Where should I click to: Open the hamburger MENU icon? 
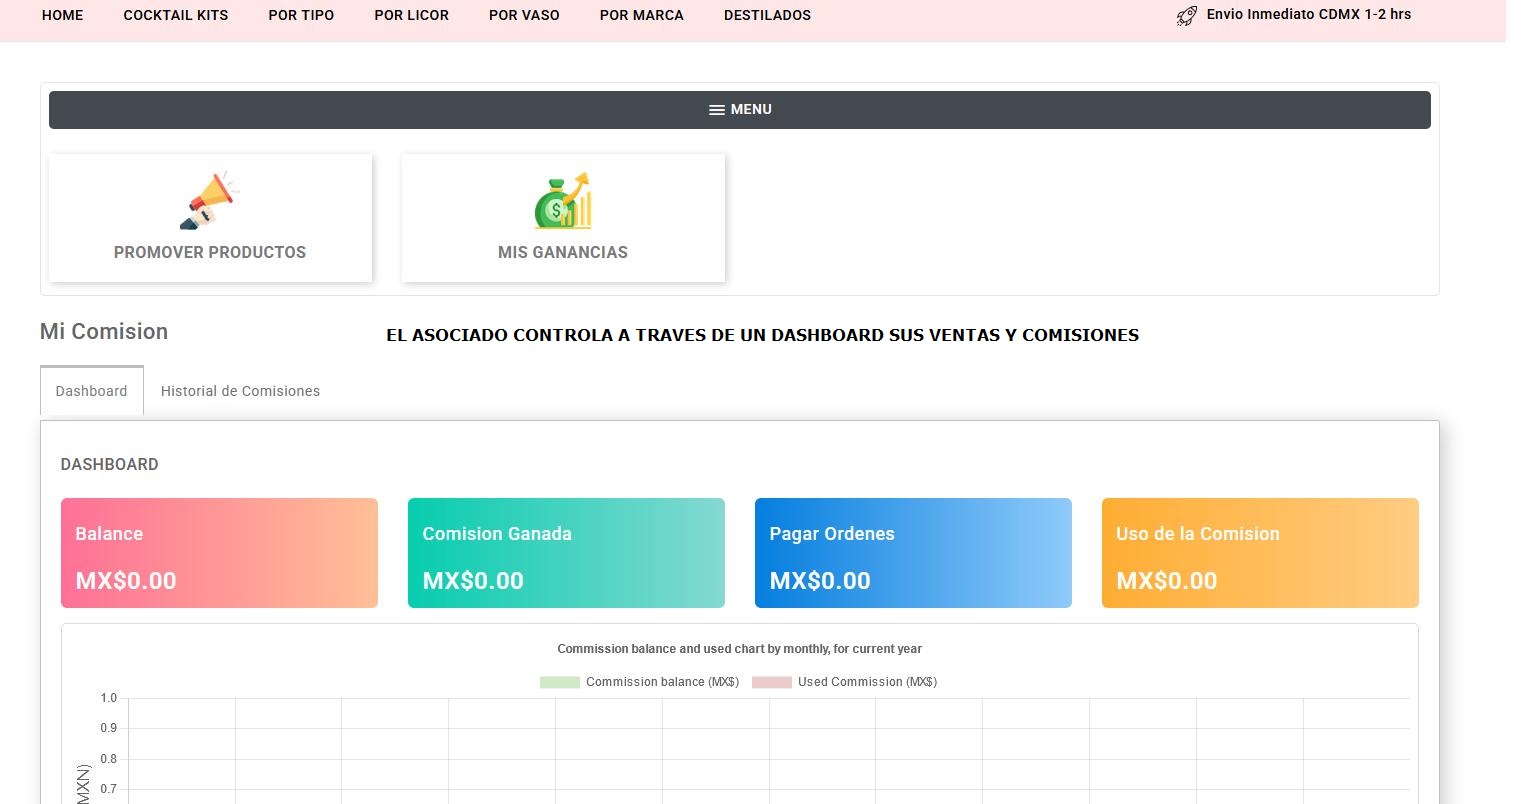point(717,109)
